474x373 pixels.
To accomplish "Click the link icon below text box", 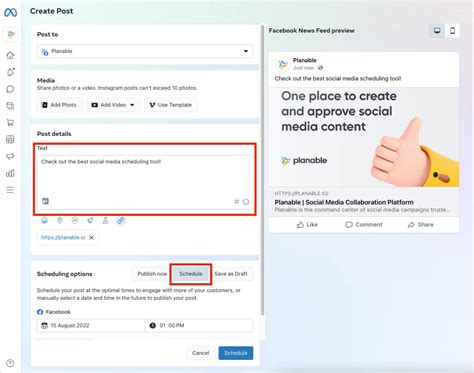I will tap(121, 221).
